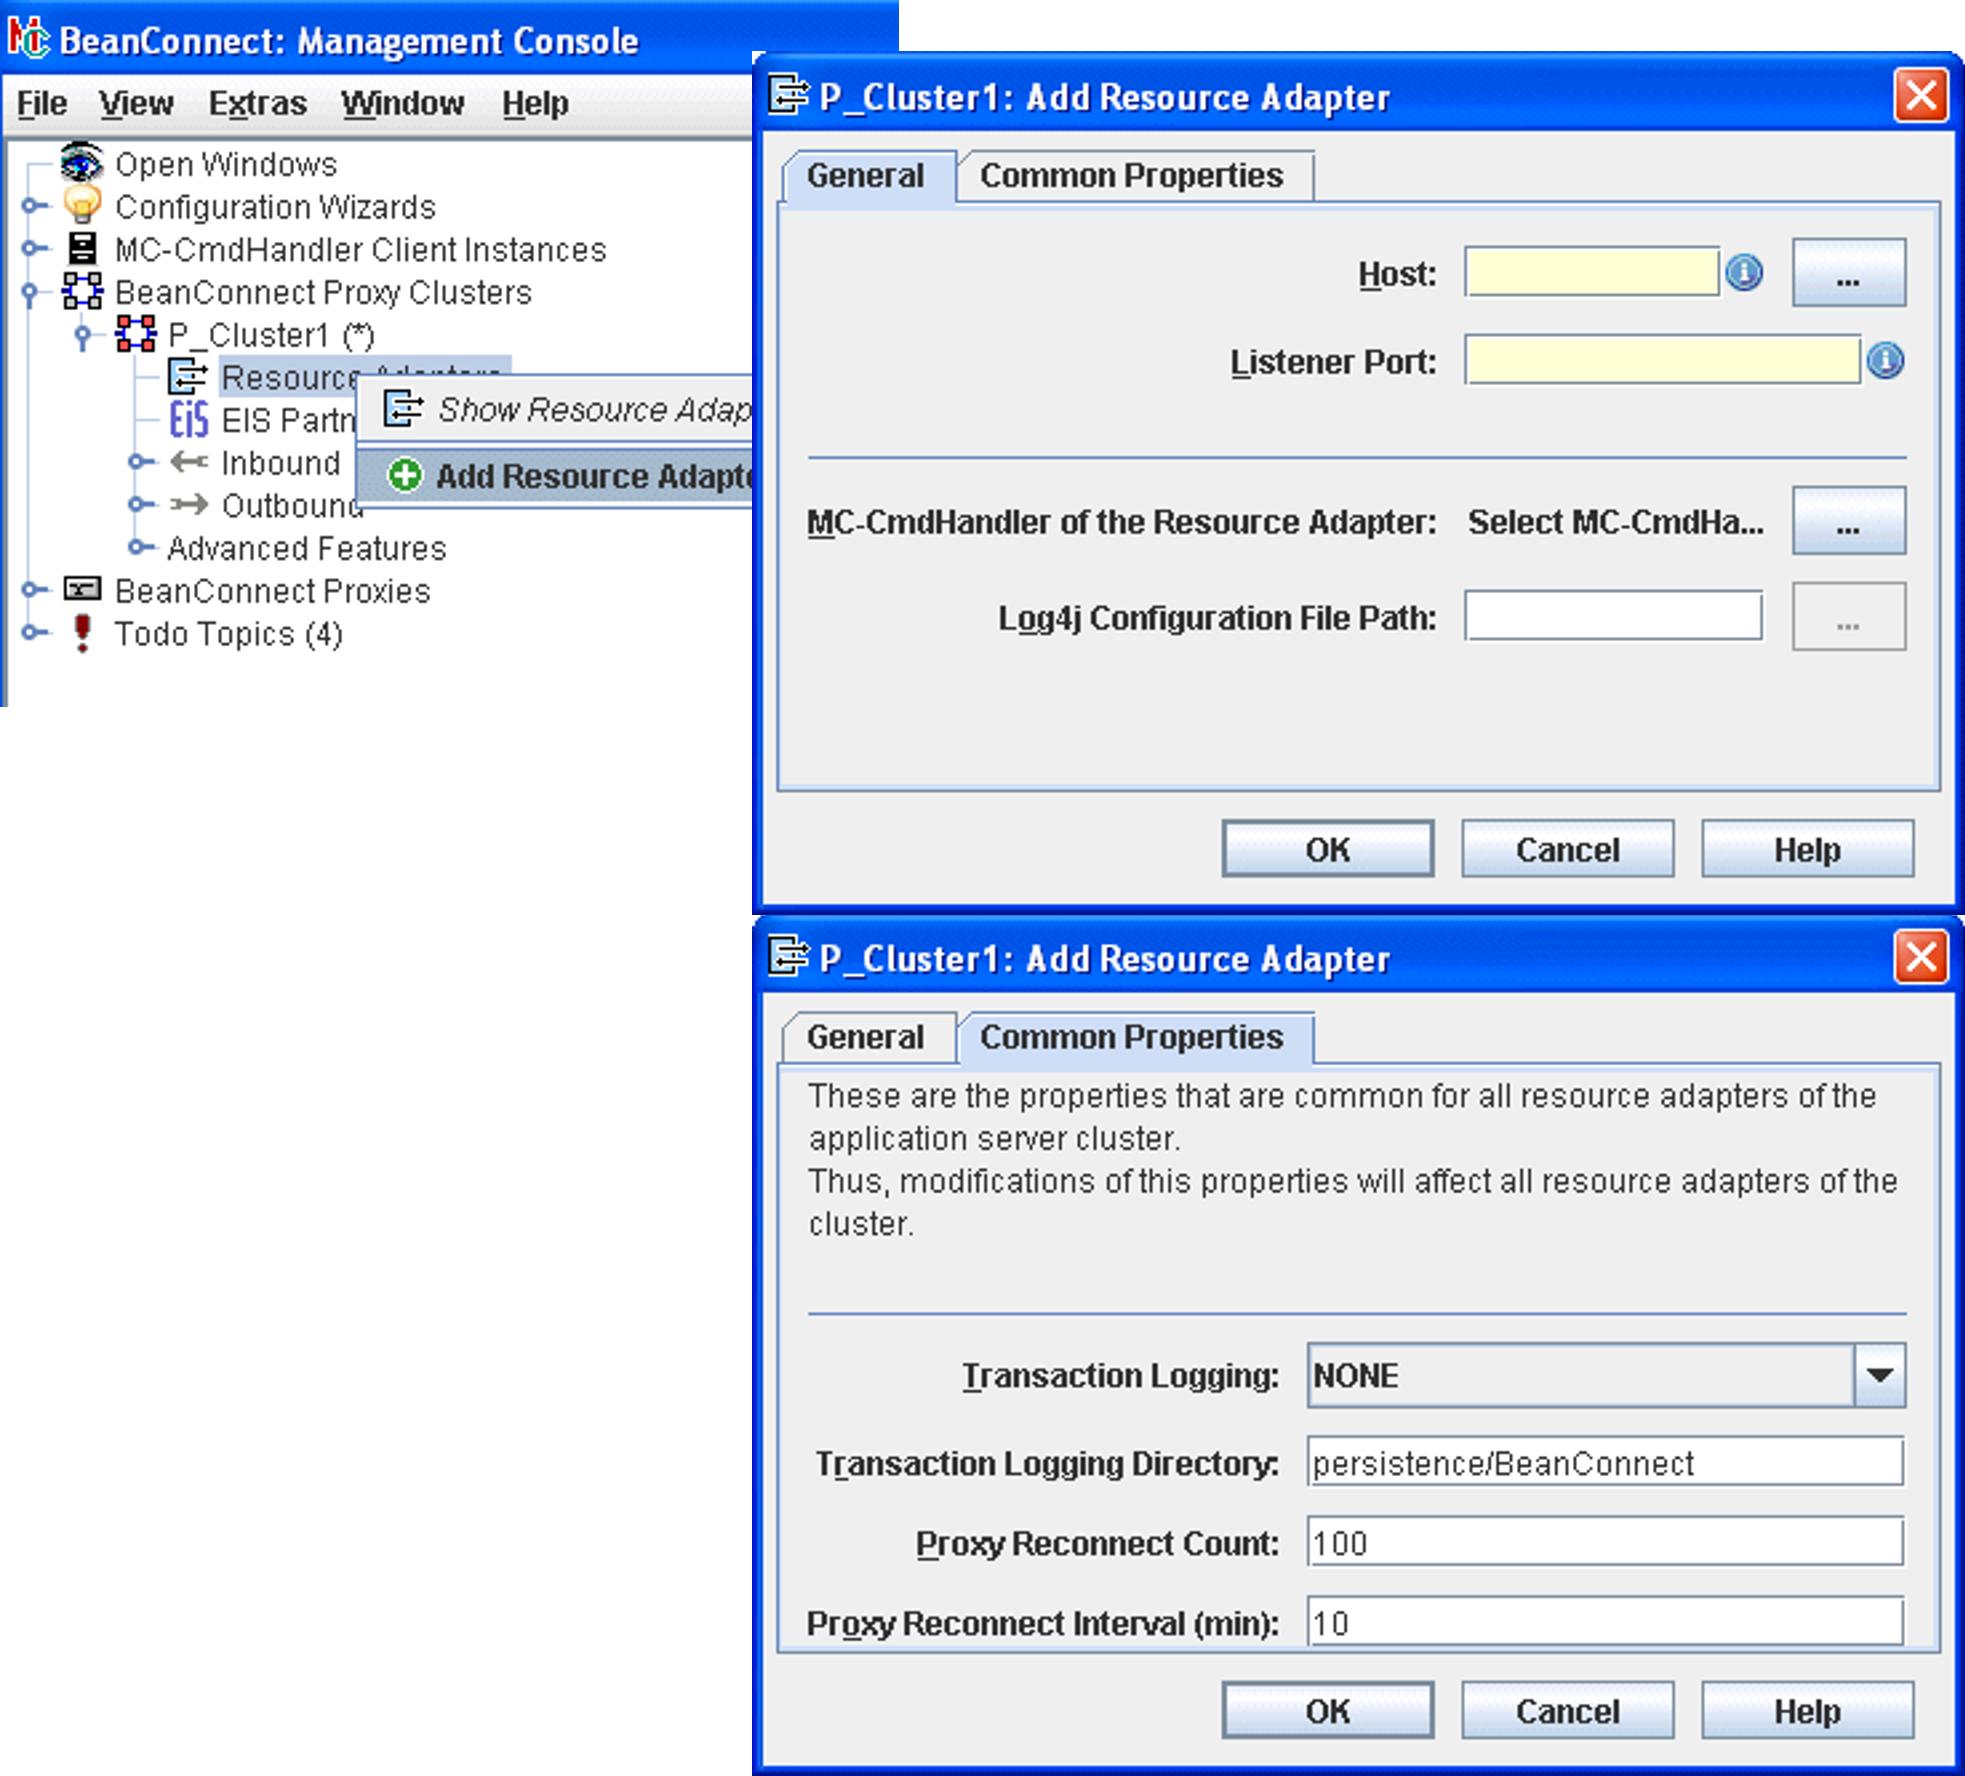
Task: Click the Configuration Wizards lightbulb icon
Action: 82,205
